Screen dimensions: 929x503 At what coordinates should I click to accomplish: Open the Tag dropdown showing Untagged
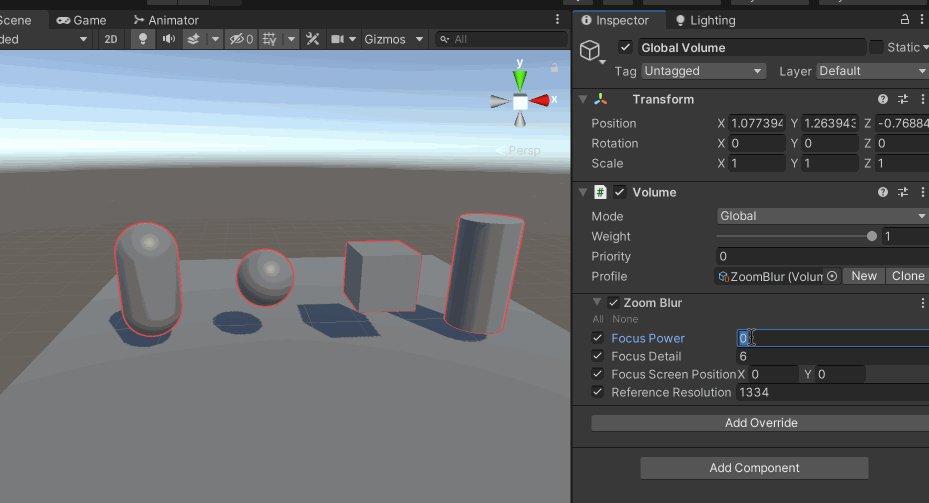[x=702, y=71]
